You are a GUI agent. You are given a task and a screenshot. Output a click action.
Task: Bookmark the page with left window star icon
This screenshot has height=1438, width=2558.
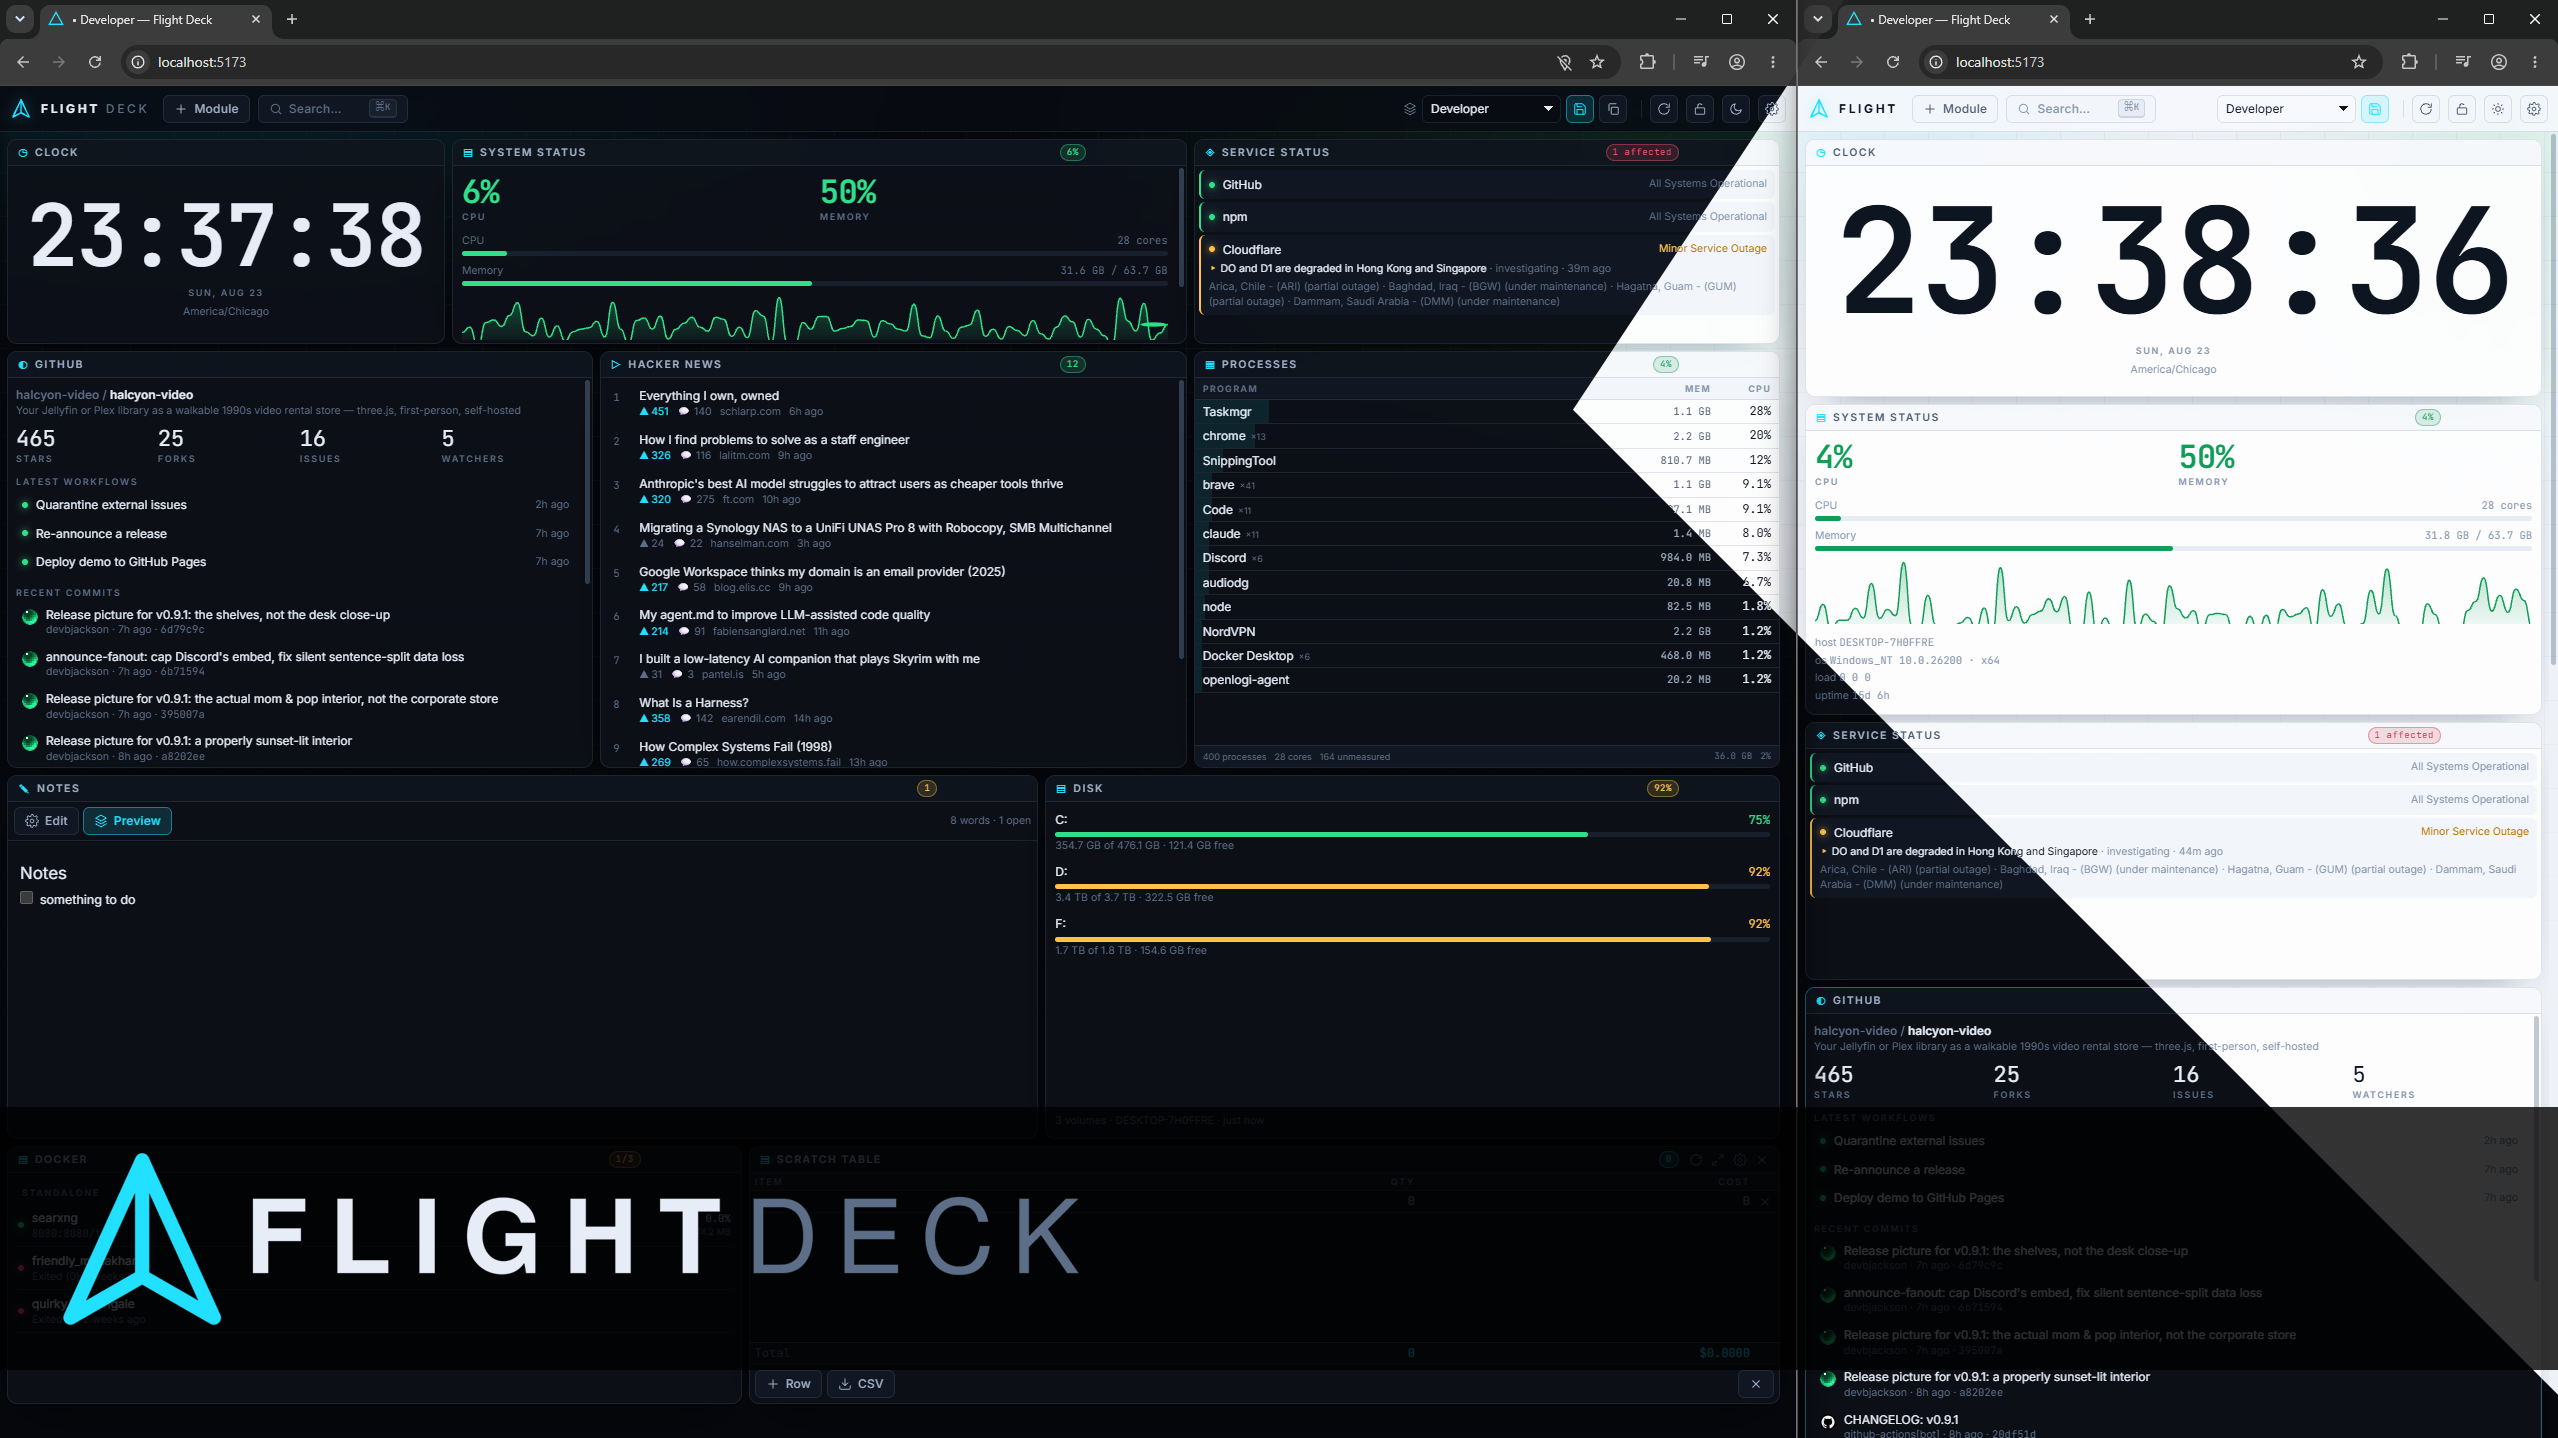(1597, 62)
